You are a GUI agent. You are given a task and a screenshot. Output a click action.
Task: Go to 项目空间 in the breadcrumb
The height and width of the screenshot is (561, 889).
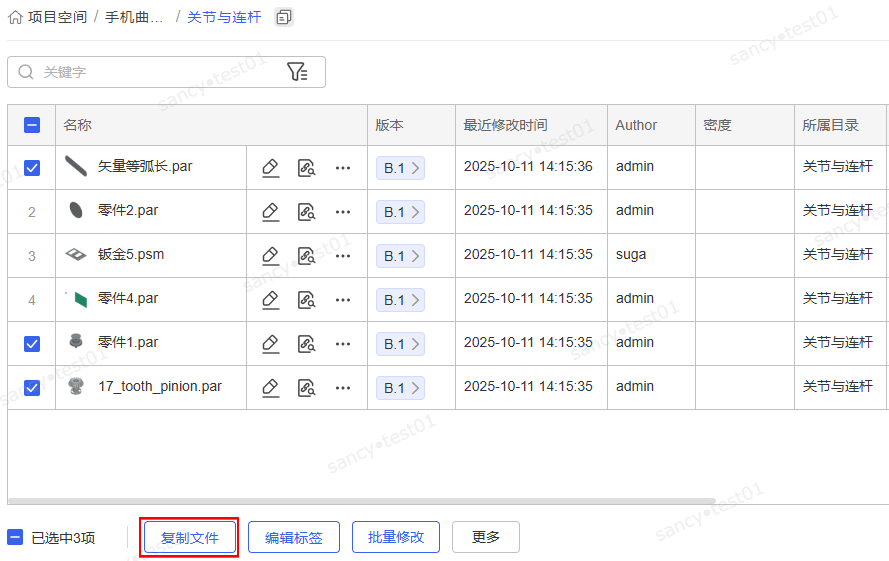click(56, 17)
